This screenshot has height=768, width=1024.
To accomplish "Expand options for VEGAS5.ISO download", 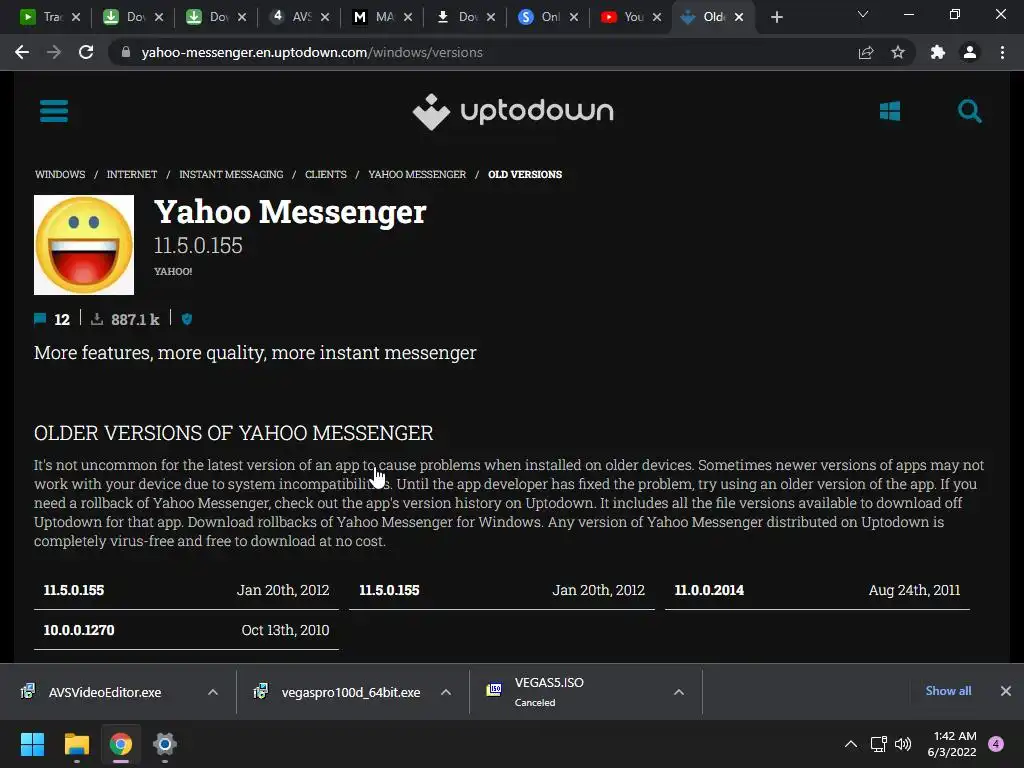I will 679,692.
